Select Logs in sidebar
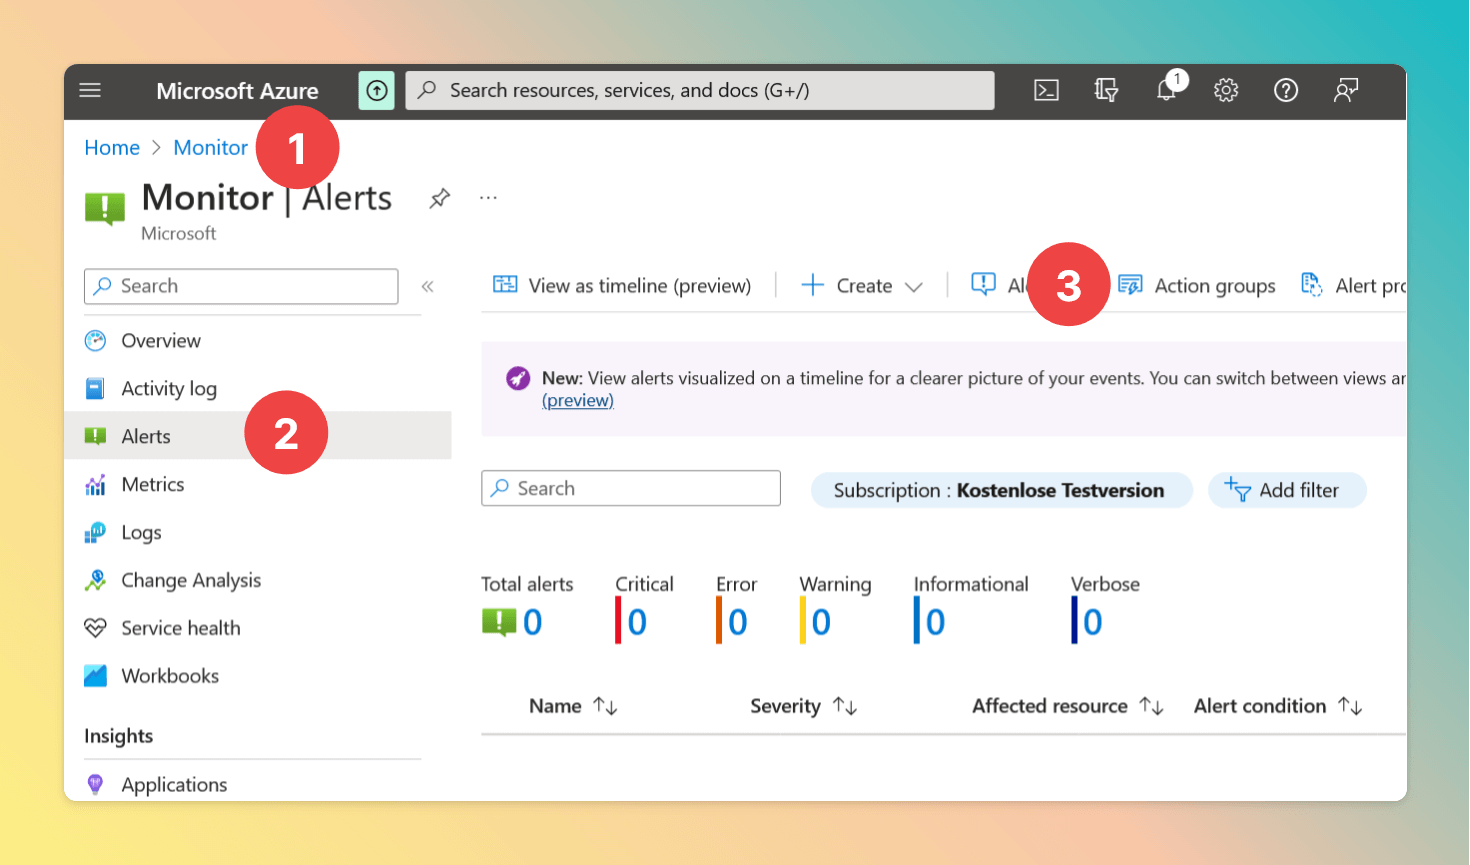This screenshot has width=1470, height=865. coord(141,533)
